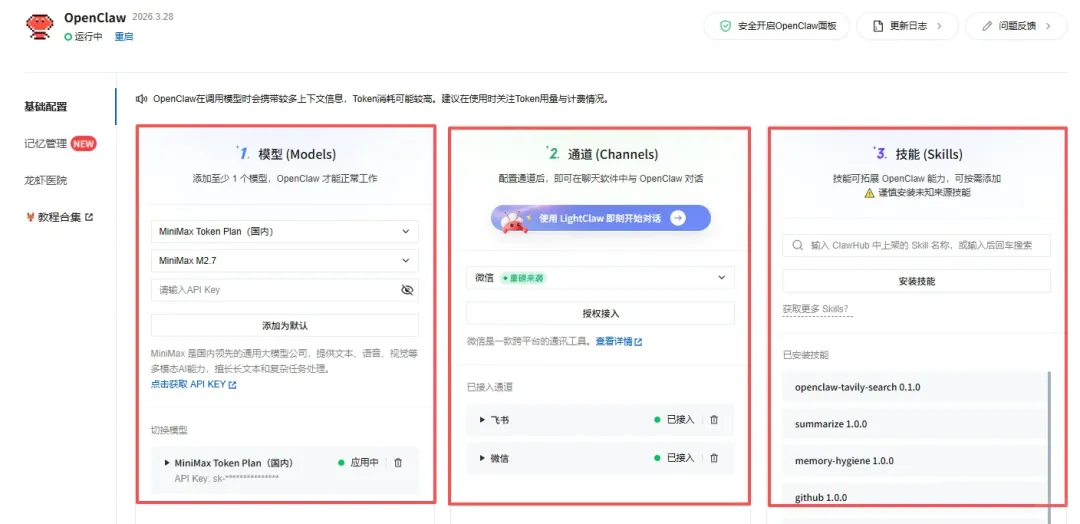1080x524 pixels.
Task: Click the document icon beside 更新日志
Action: [878, 26]
